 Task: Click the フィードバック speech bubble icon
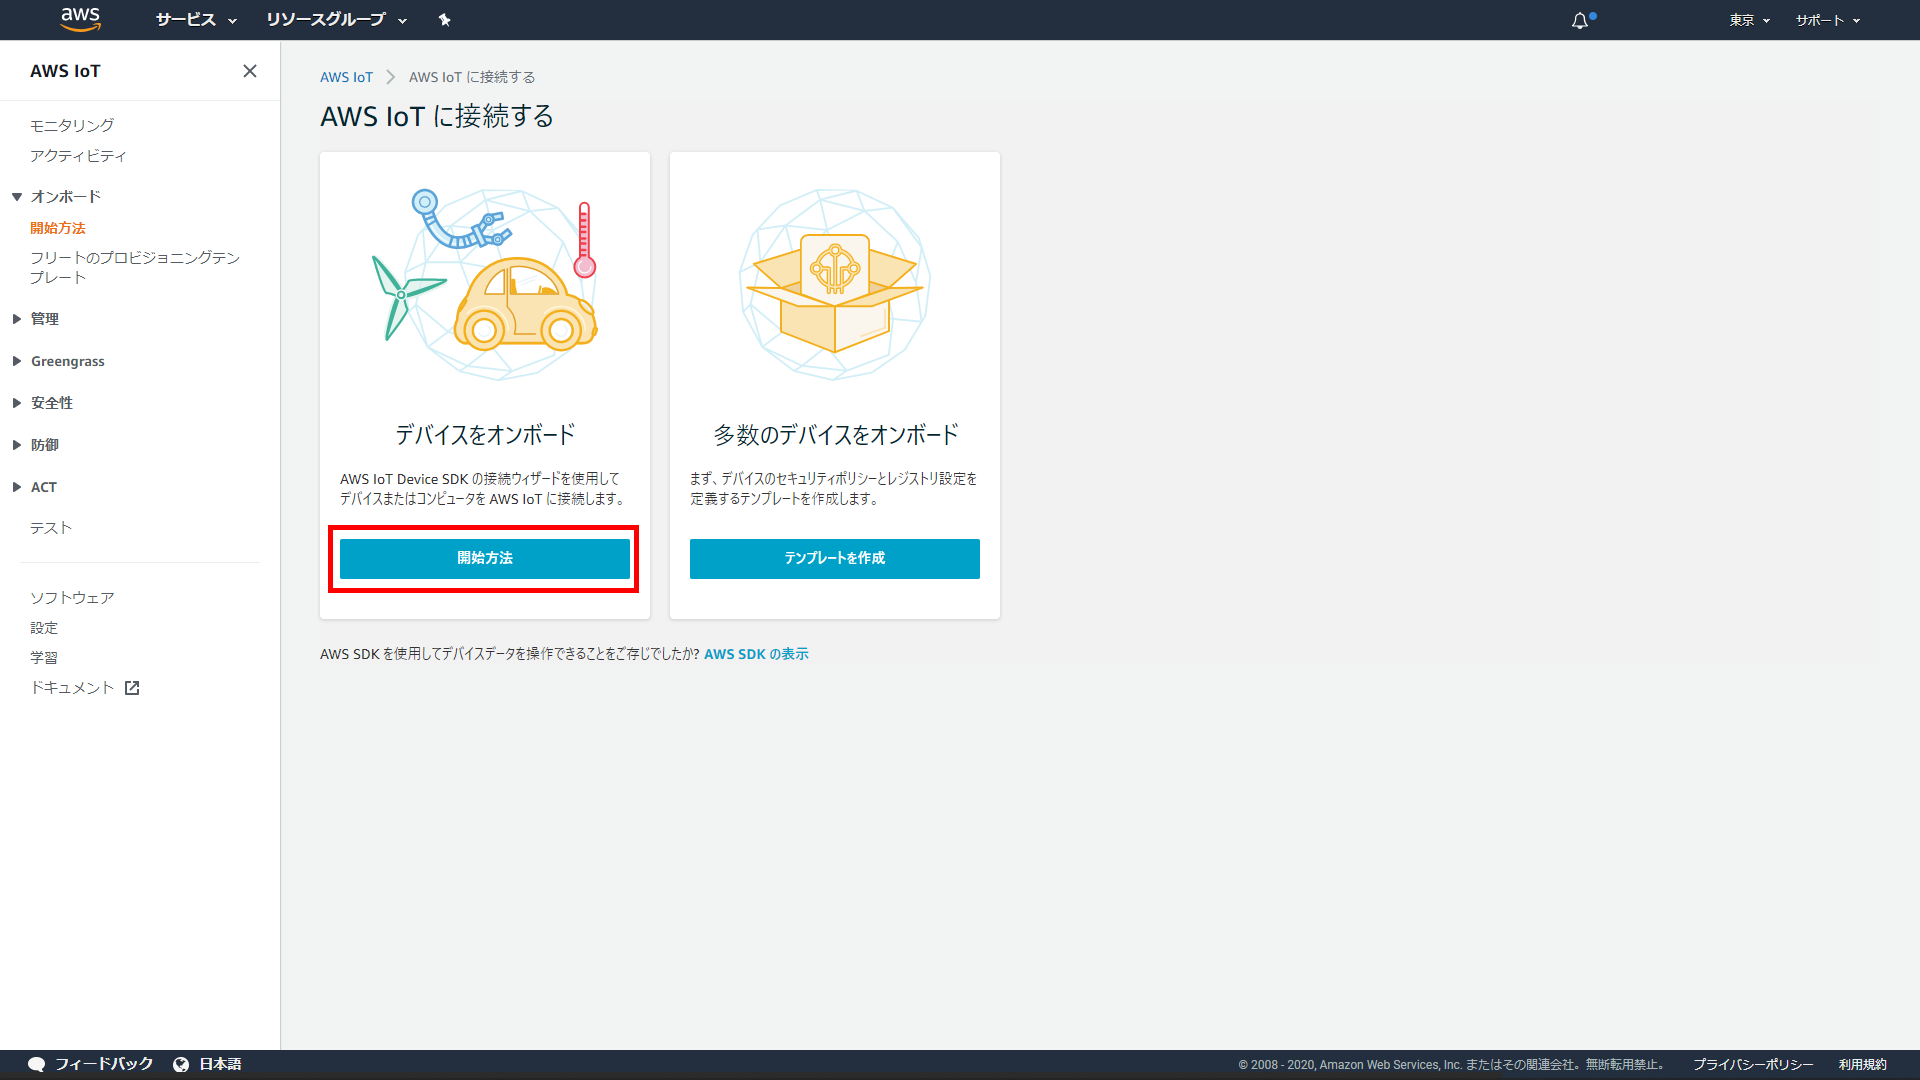[x=37, y=1064]
